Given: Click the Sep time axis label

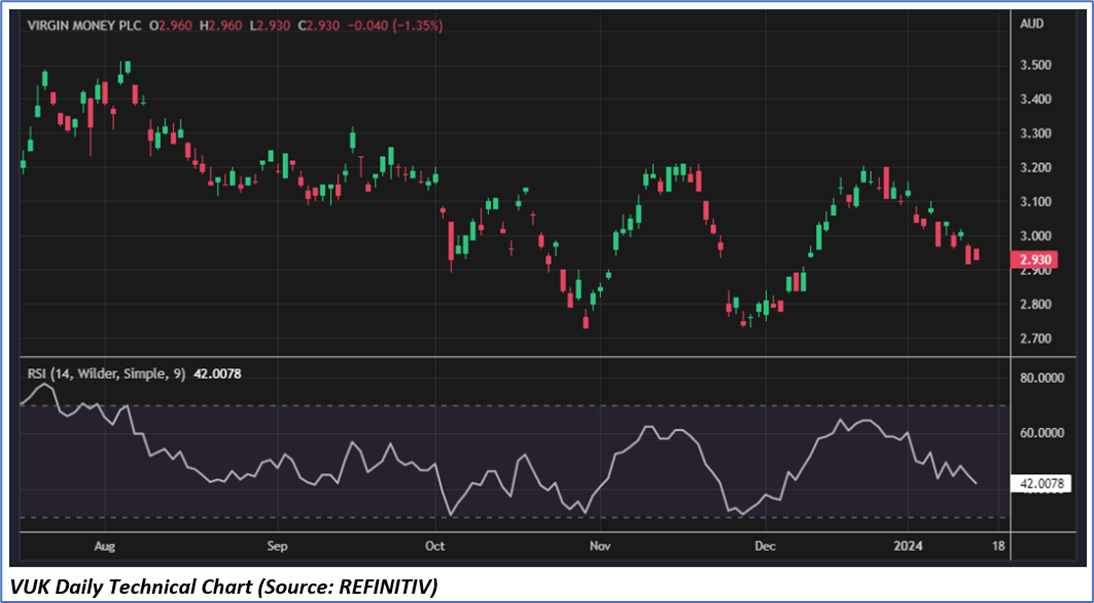Looking at the screenshot, I should point(277,546).
